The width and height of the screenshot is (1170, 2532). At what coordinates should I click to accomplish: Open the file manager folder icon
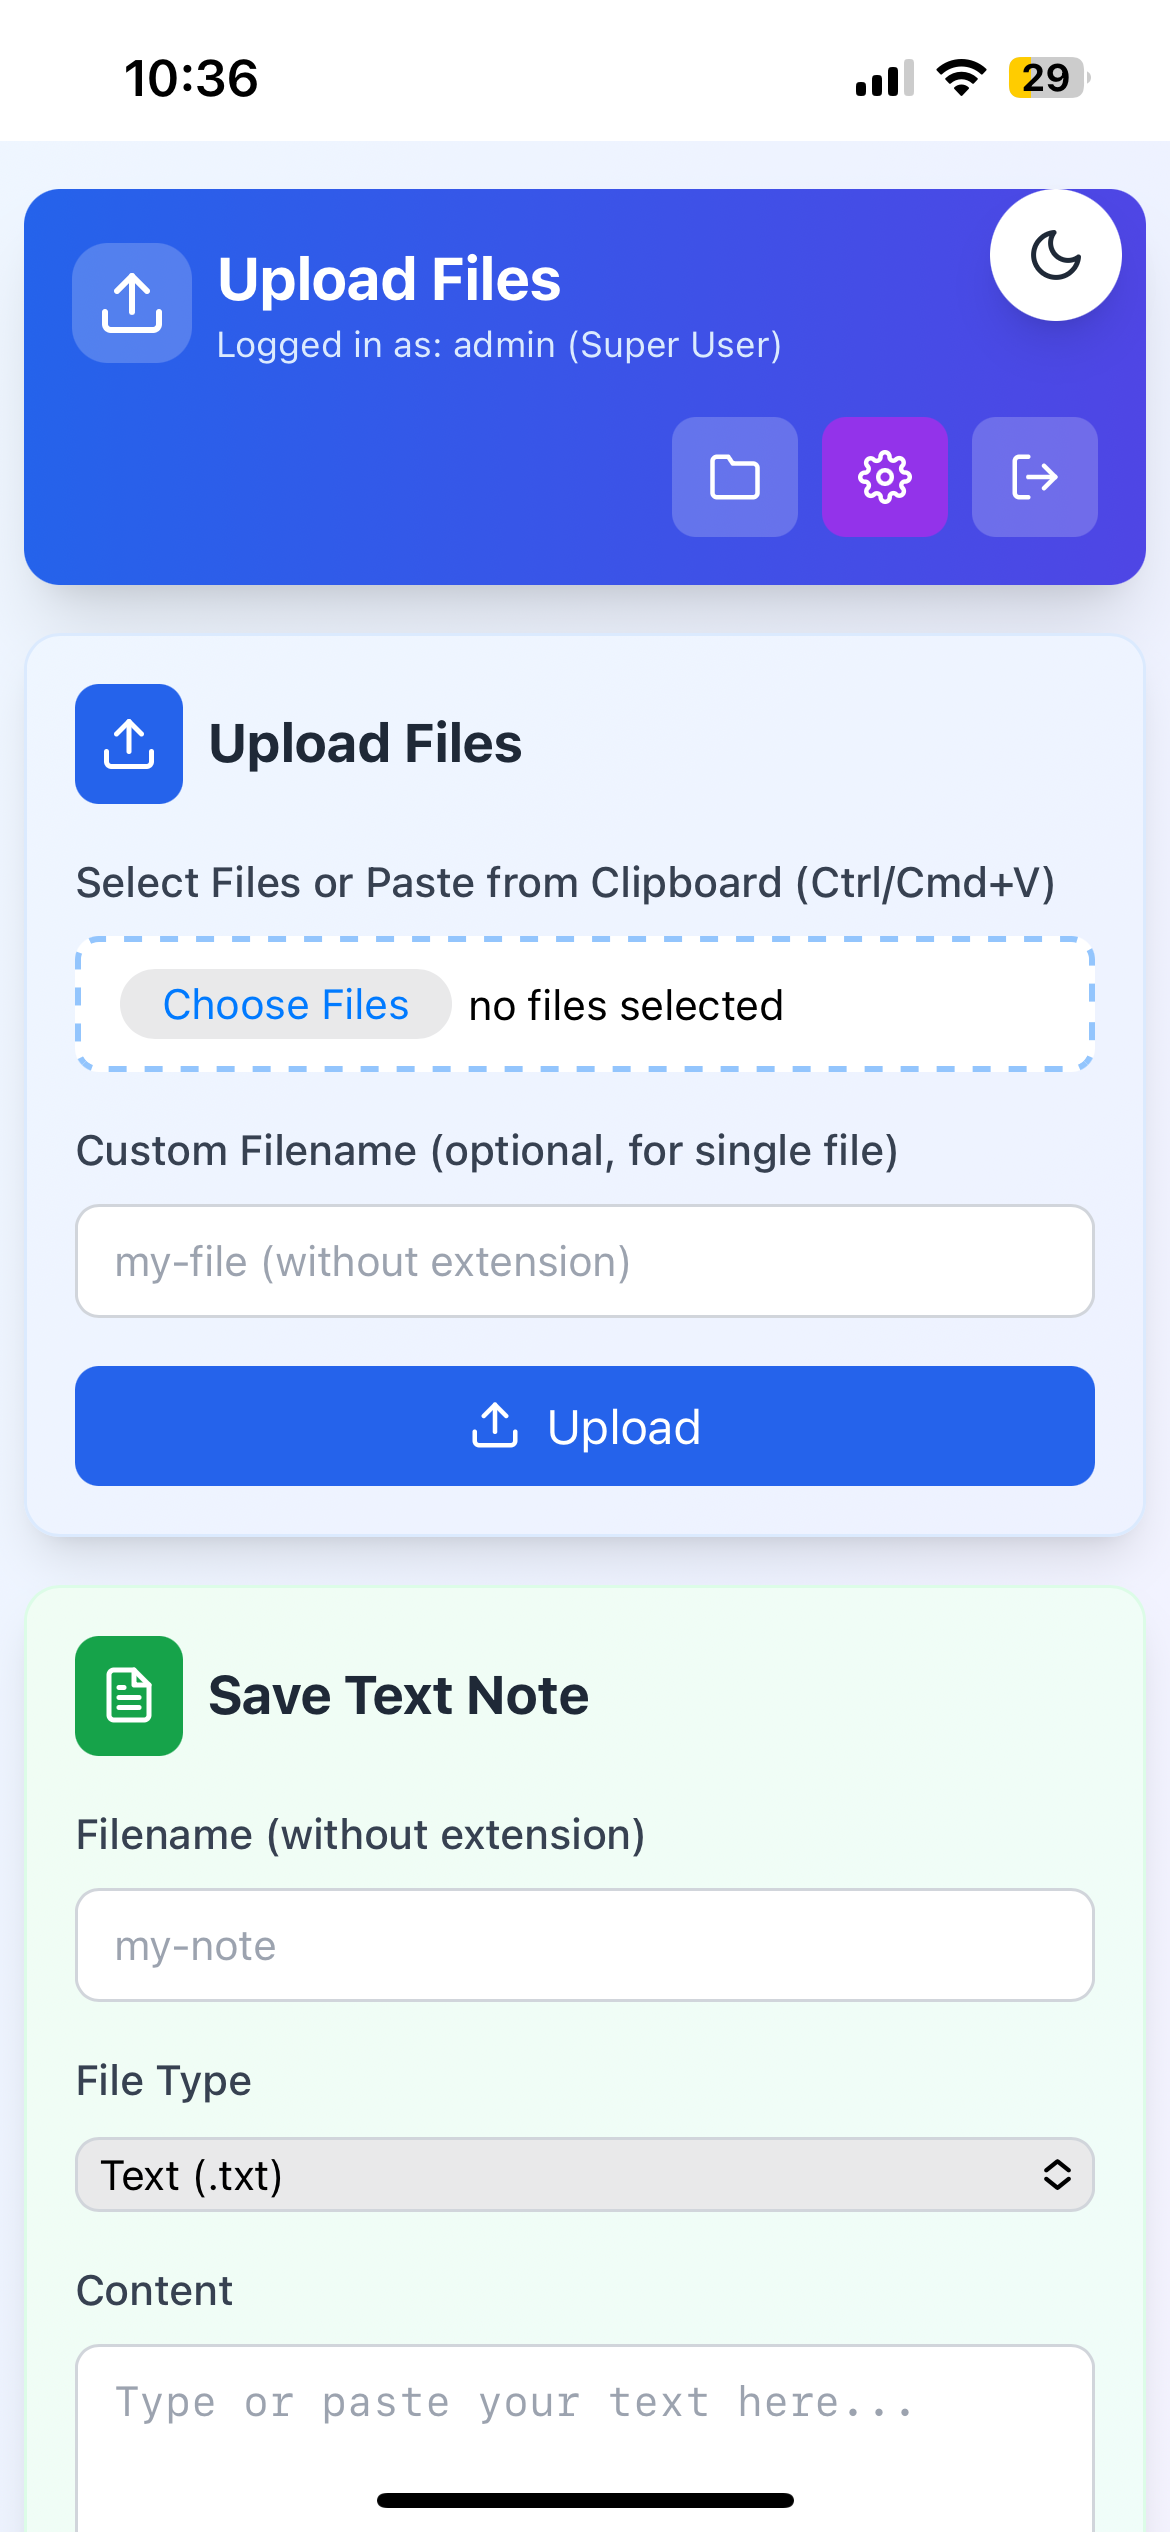[x=734, y=477]
